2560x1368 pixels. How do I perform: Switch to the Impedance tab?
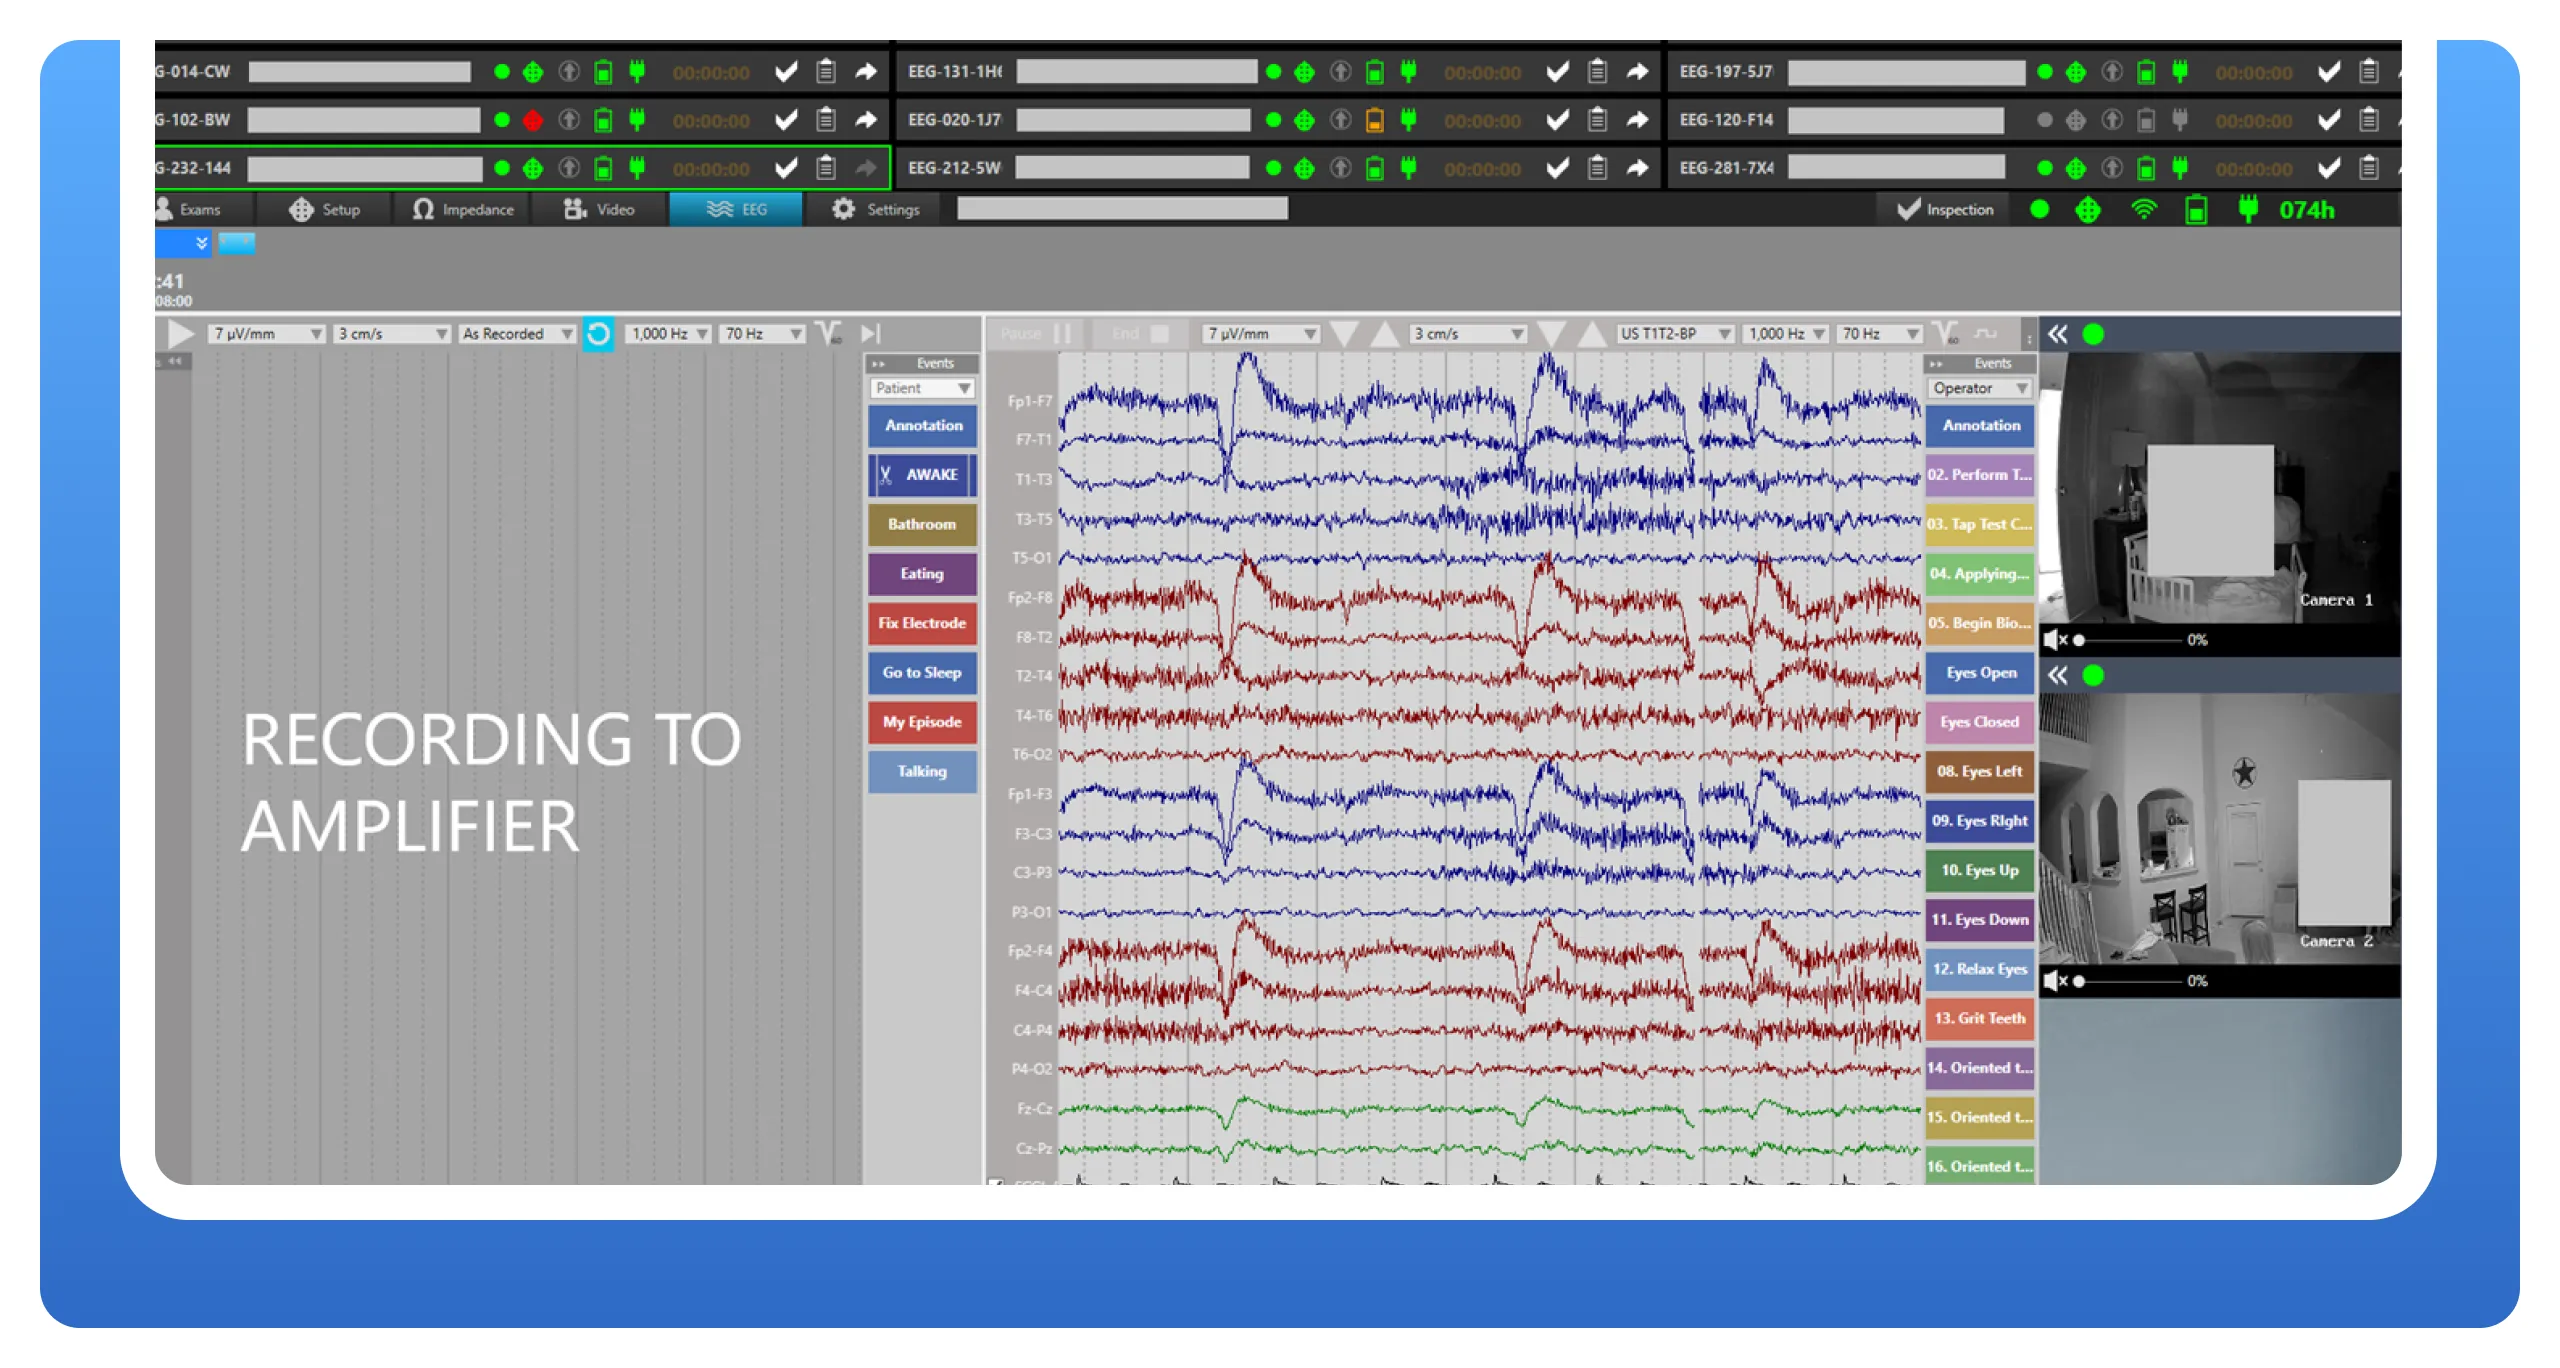[464, 210]
